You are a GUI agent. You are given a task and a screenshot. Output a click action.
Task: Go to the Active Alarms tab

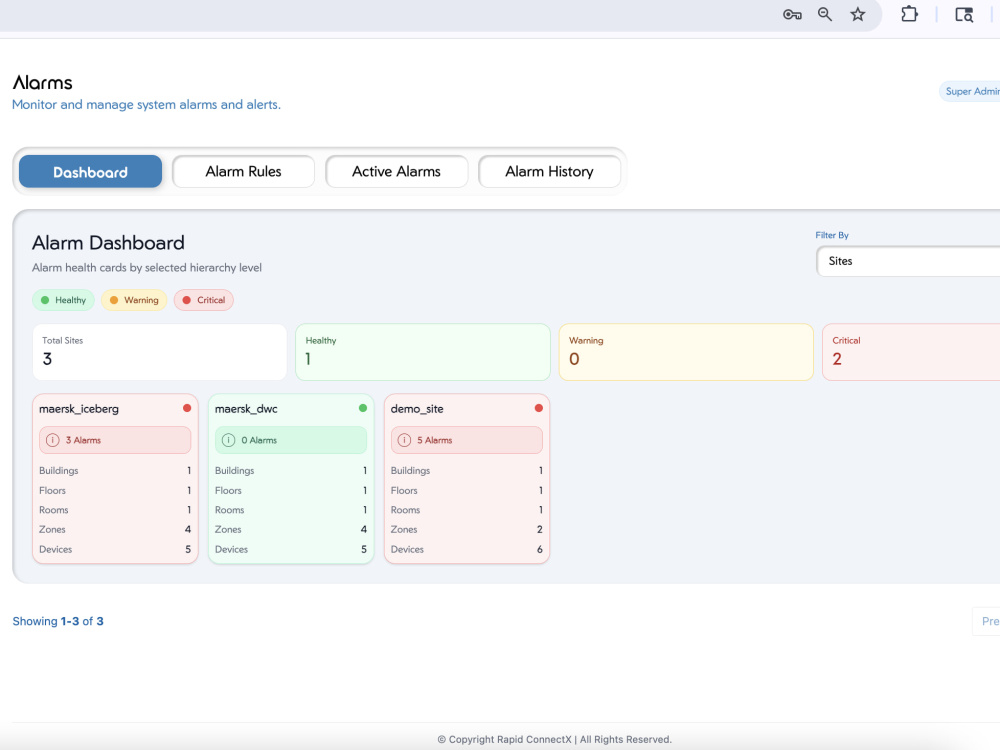coord(397,172)
